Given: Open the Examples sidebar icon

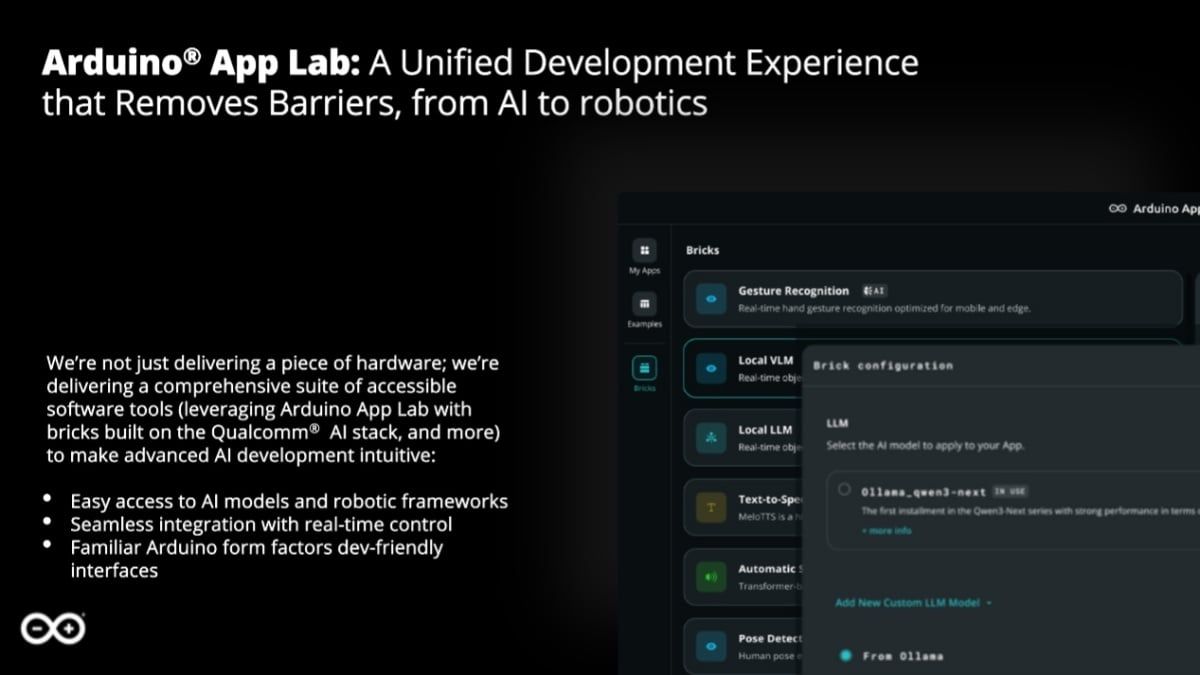Looking at the screenshot, I should (644, 303).
